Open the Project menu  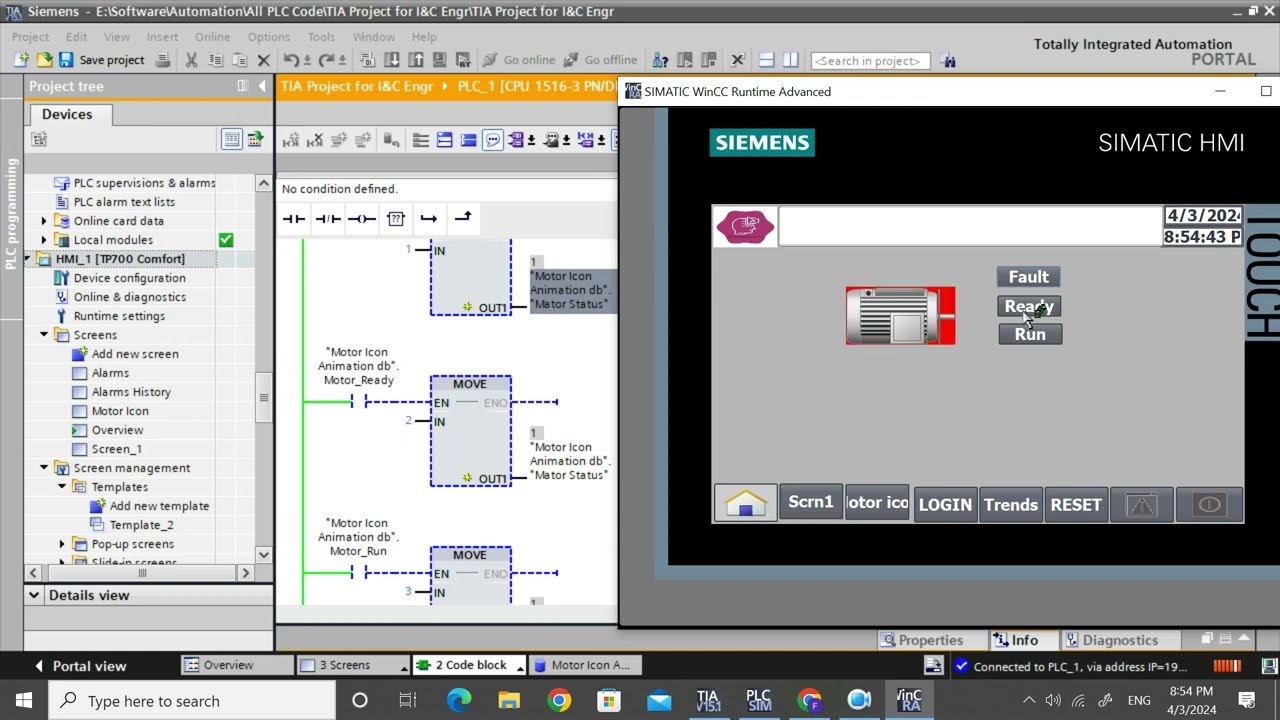tap(30, 37)
